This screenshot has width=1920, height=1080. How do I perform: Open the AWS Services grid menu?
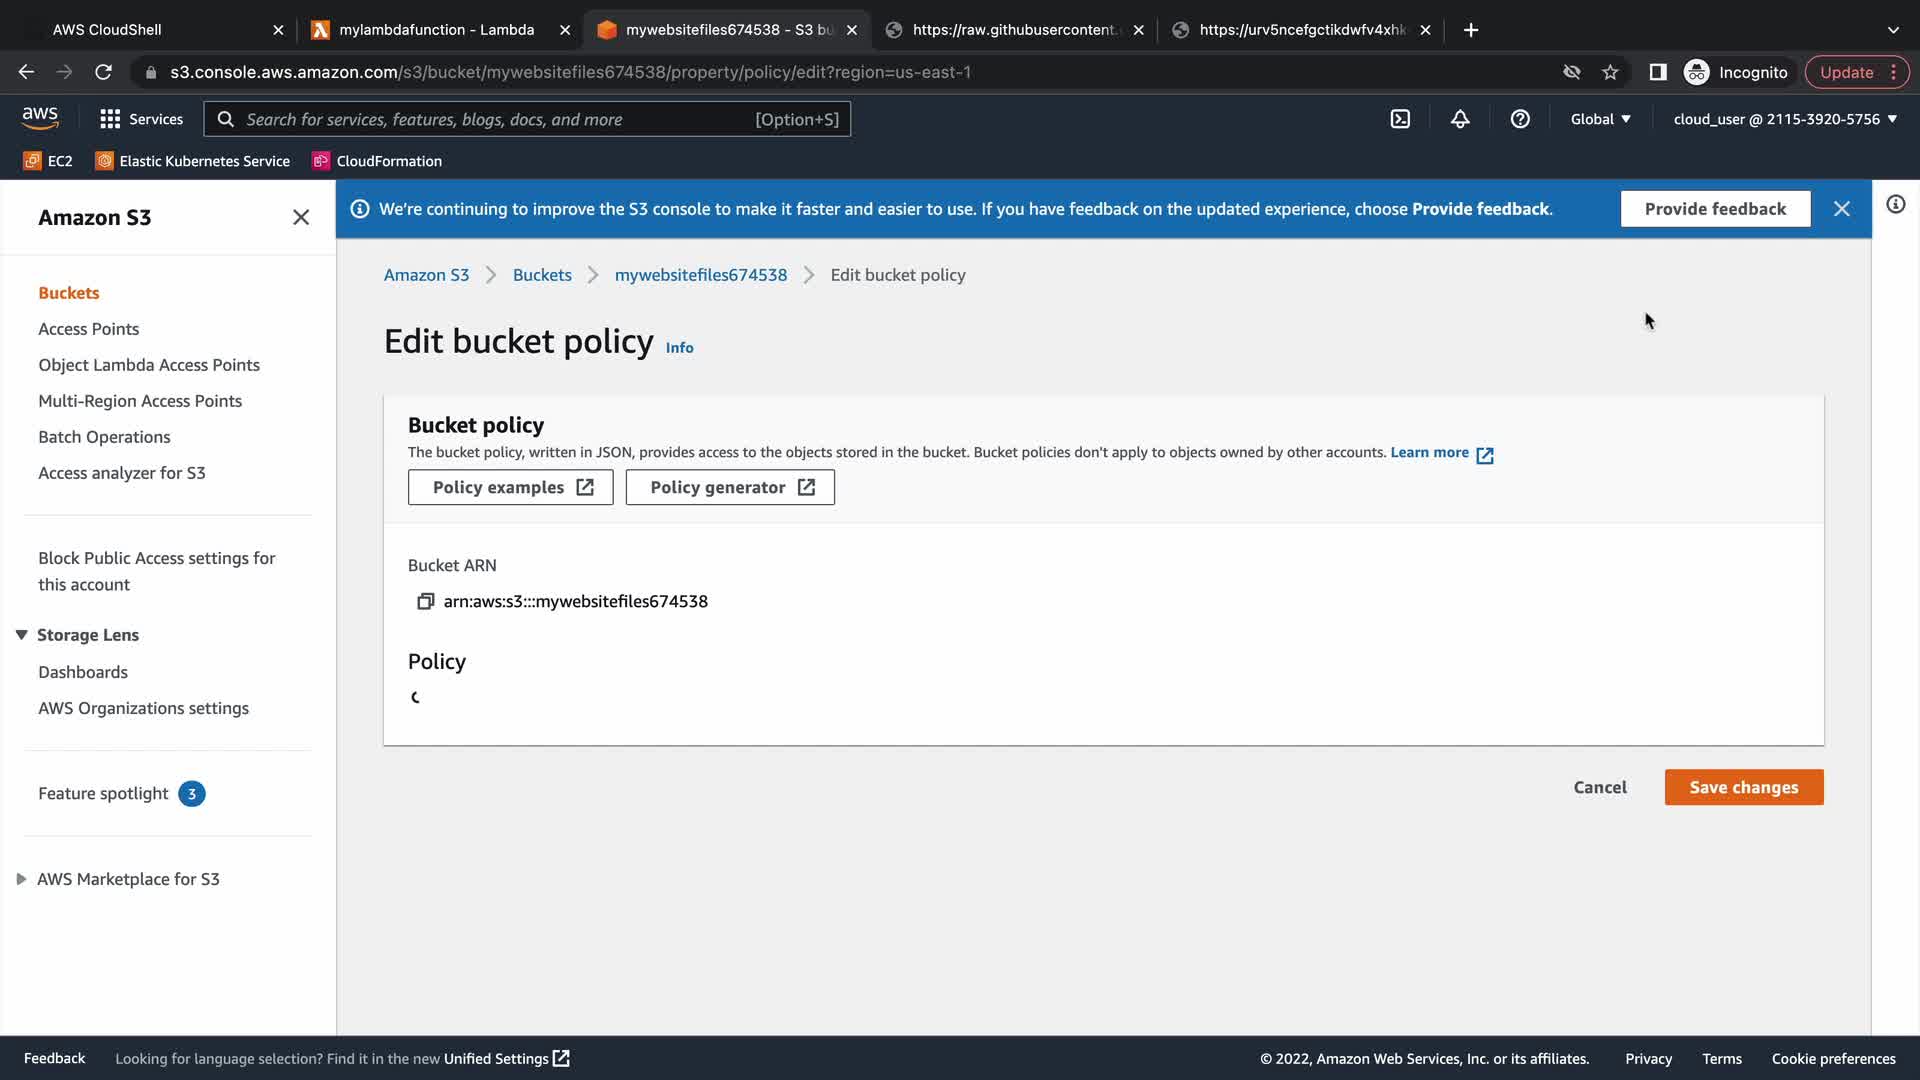point(110,119)
